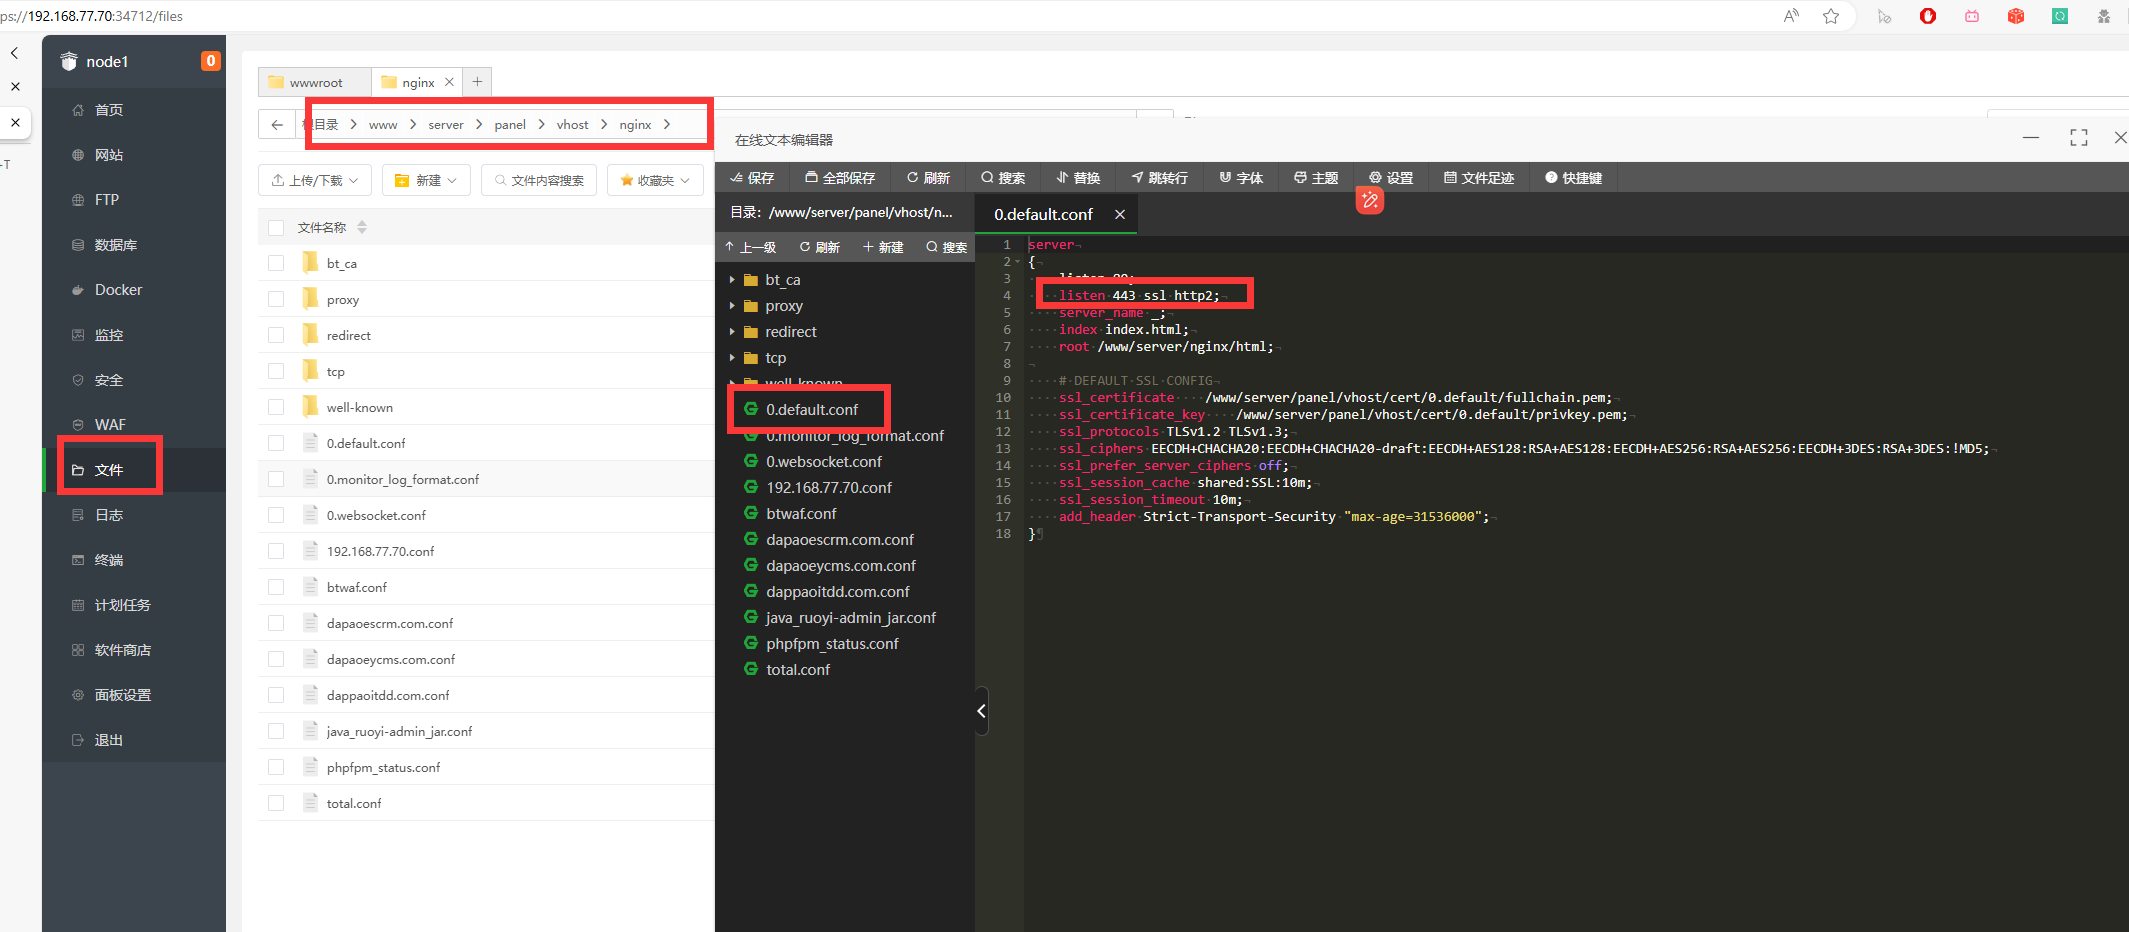Click the red annotation pen icon
Image resolution: width=2129 pixels, height=932 pixels.
coord(1370,201)
